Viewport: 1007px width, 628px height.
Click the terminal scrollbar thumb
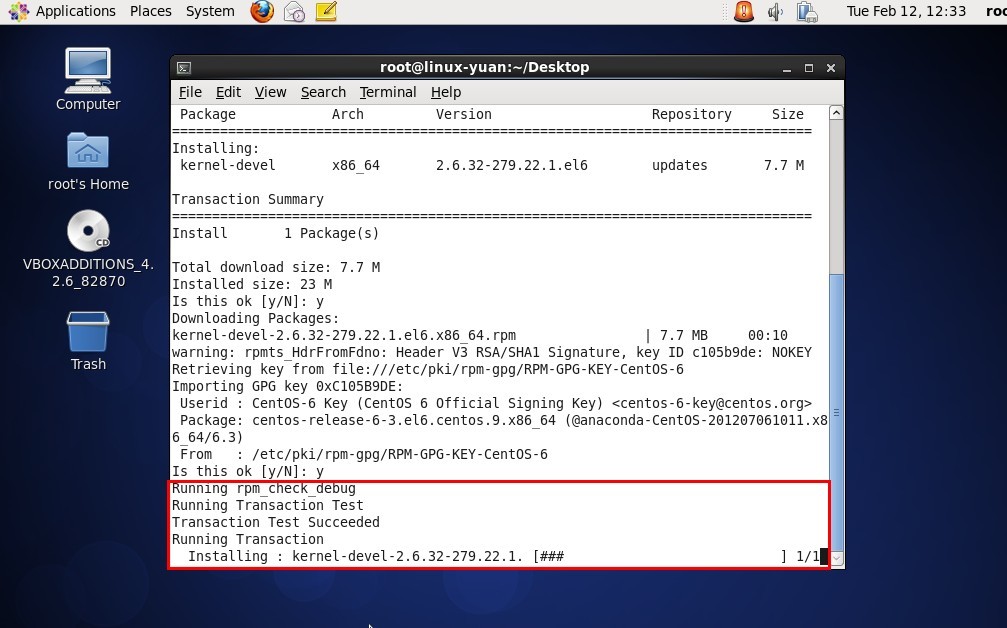[836, 412]
